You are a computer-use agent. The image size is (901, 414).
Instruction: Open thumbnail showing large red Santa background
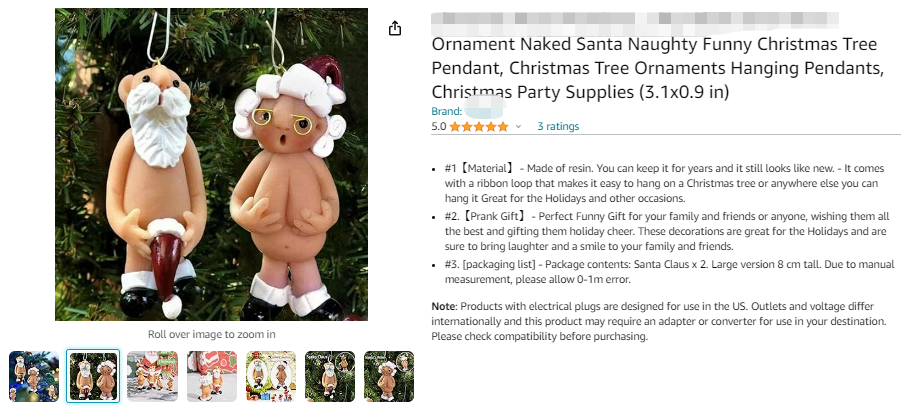pyautogui.click(x=152, y=376)
